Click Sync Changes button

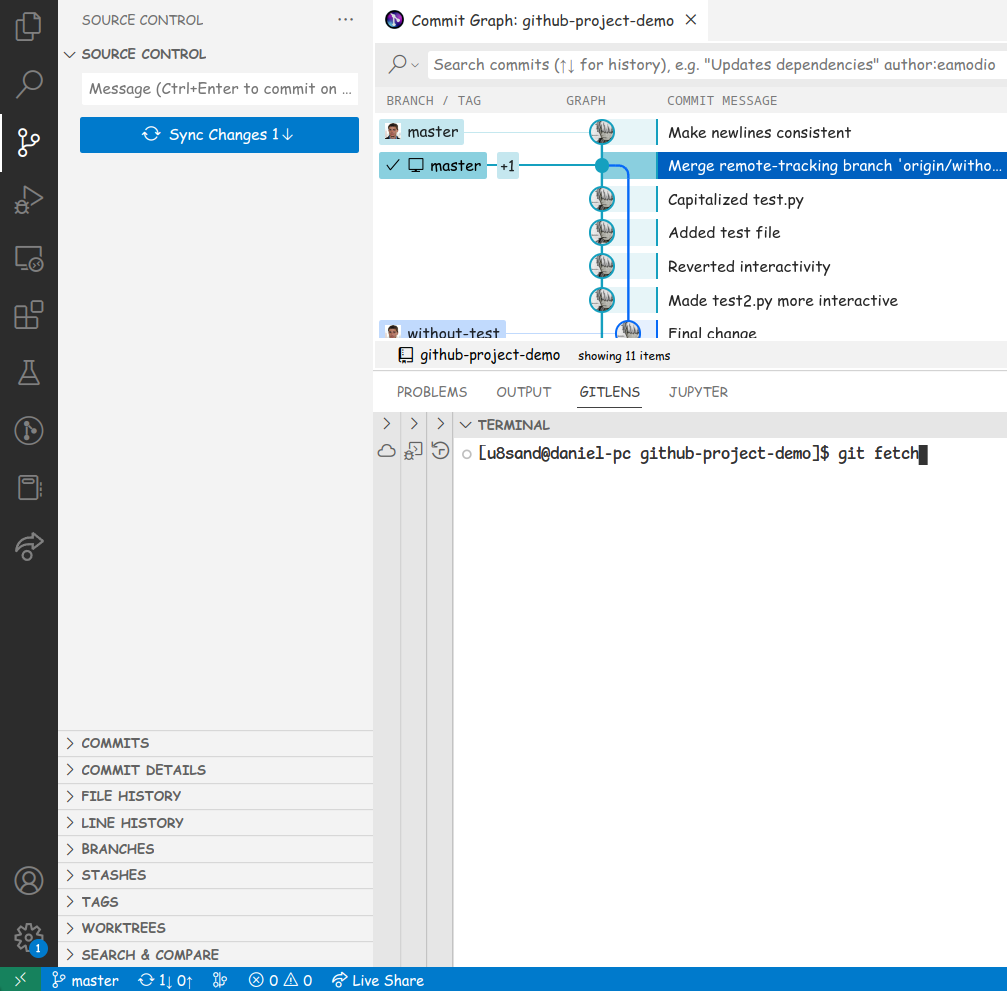click(x=219, y=135)
